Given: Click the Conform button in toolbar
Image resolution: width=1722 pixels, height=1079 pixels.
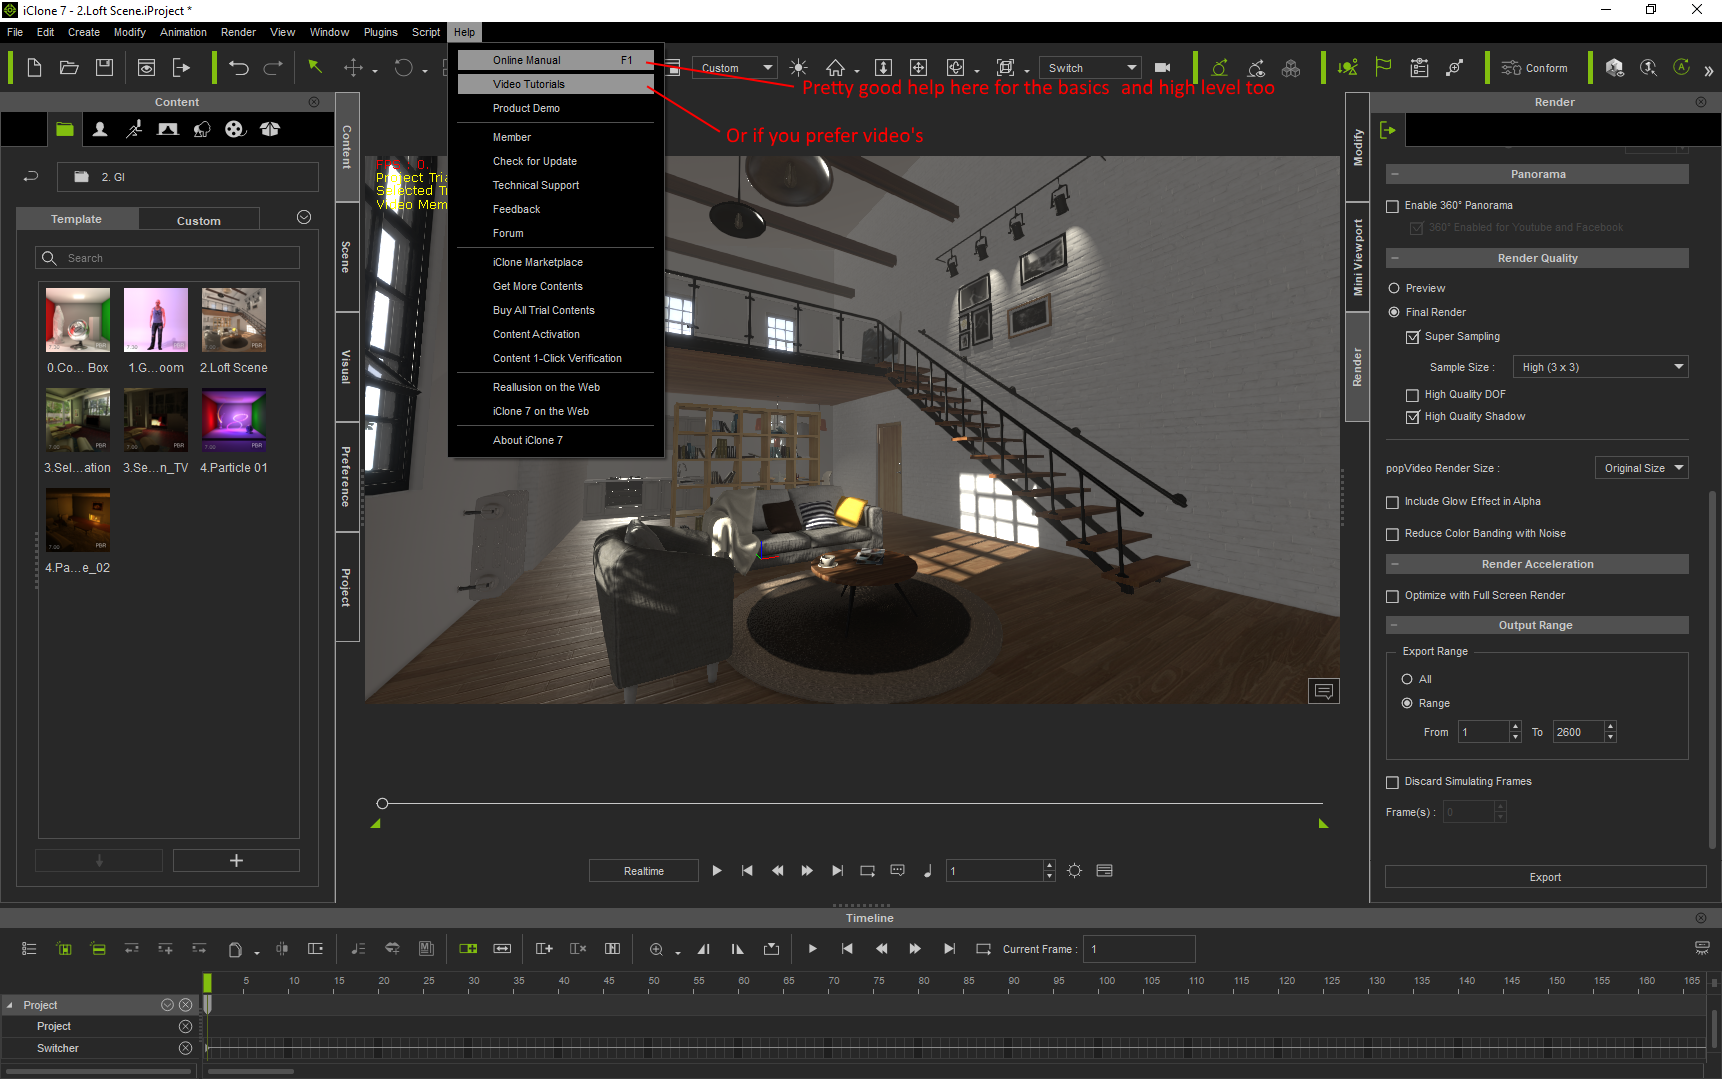Looking at the screenshot, I should point(1534,68).
